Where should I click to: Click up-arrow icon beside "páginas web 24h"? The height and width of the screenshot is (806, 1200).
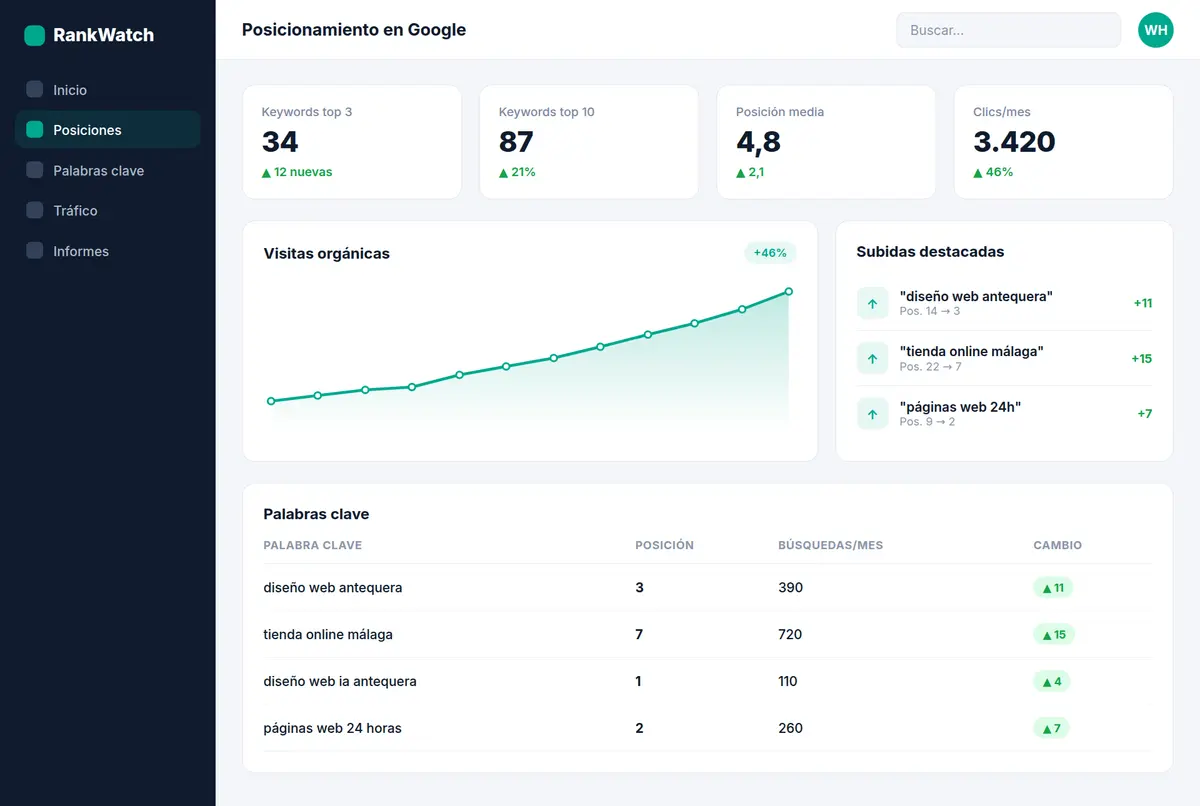(872, 413)
